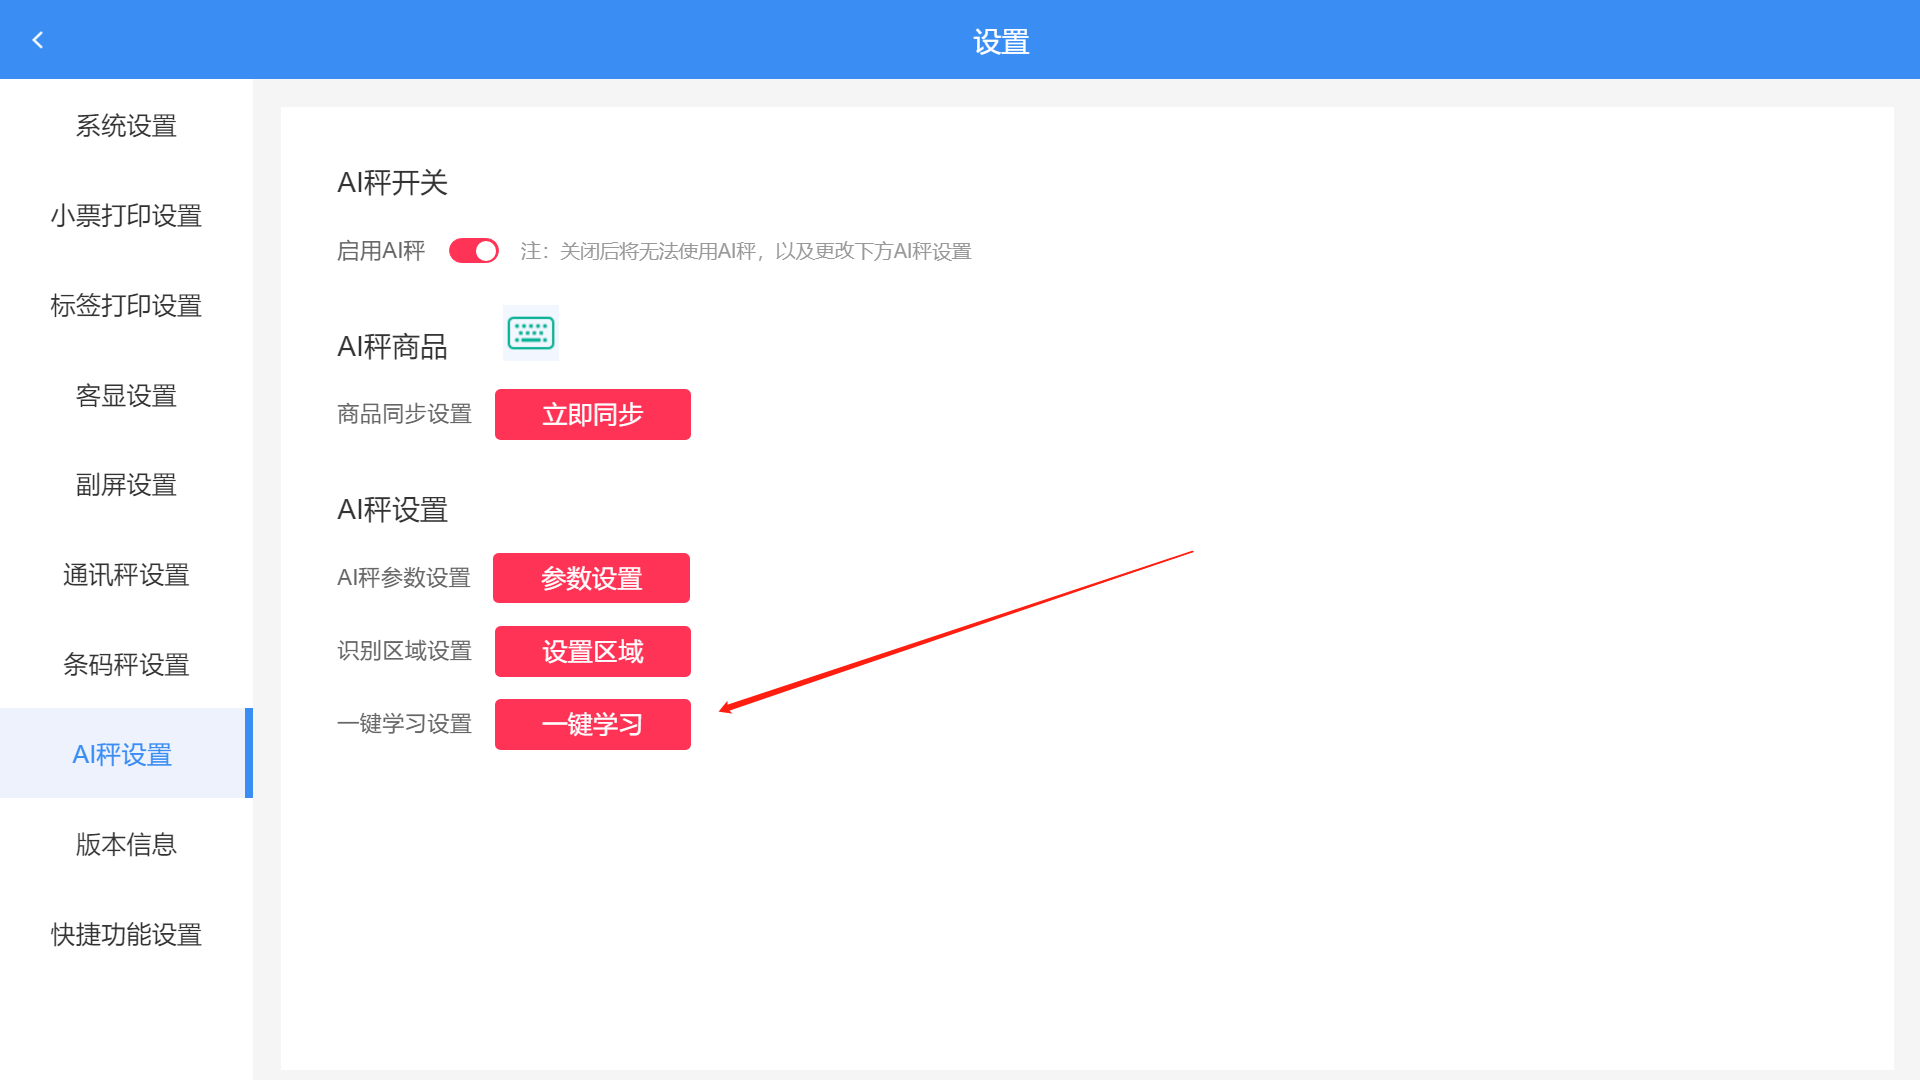Select the AI秤设置 sidebar item

126,753
